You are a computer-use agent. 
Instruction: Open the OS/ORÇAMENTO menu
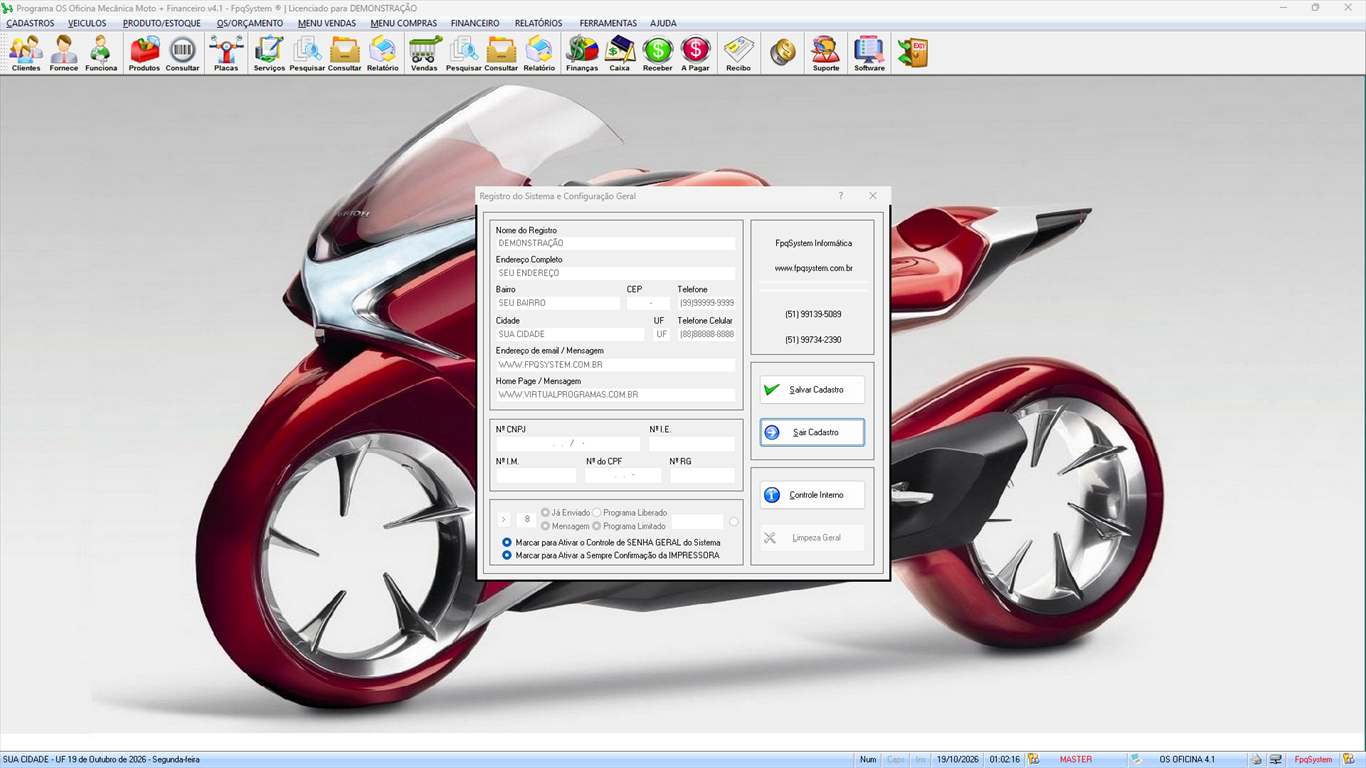click(x=250, y=23)
